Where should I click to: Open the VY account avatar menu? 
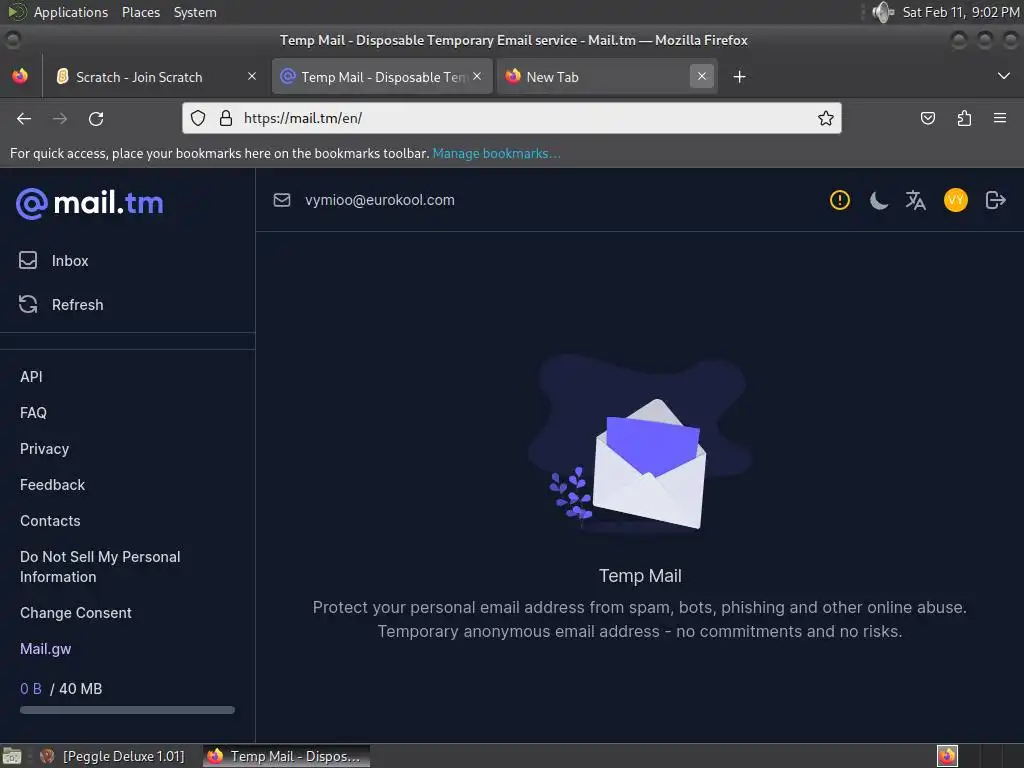point(955,200)
